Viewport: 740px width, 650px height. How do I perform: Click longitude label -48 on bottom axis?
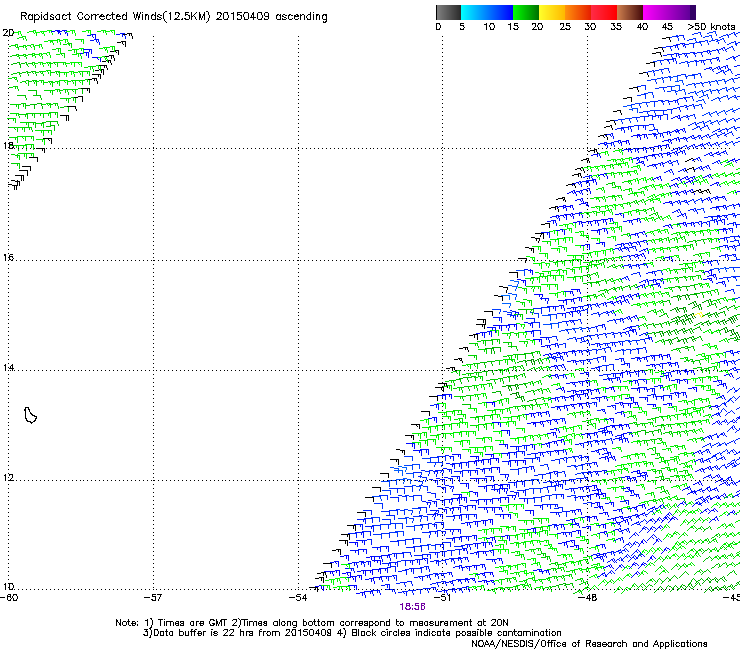coord(588,598)
